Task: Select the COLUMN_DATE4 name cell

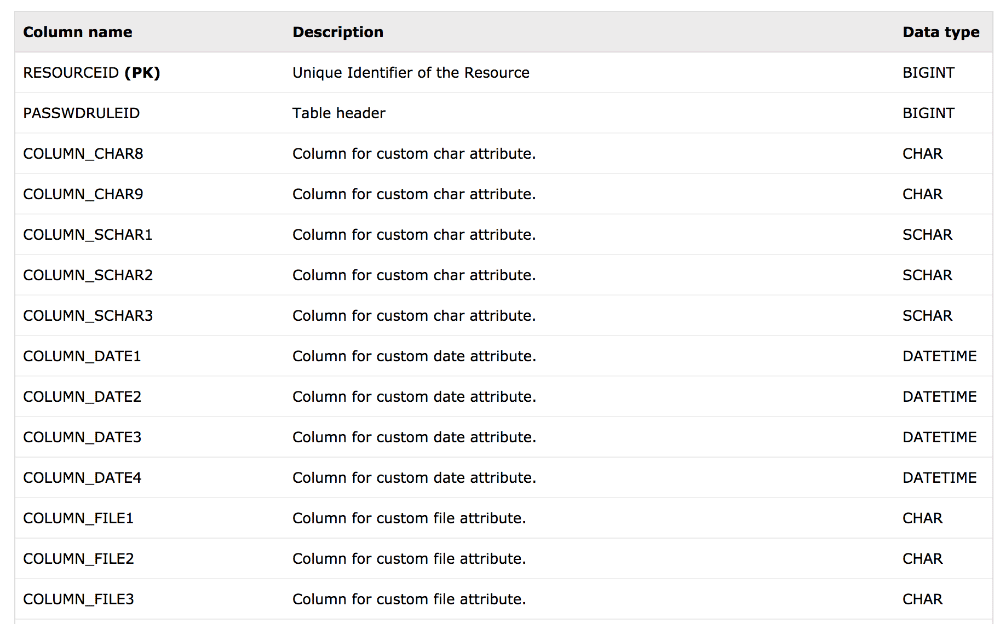Action: tap(82, 478)
